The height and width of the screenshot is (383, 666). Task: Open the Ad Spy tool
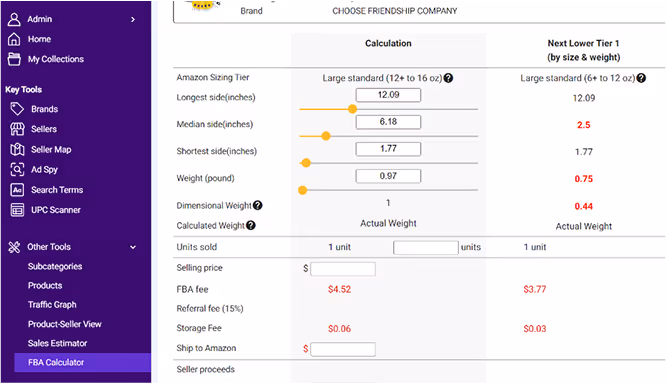point(44,169)
